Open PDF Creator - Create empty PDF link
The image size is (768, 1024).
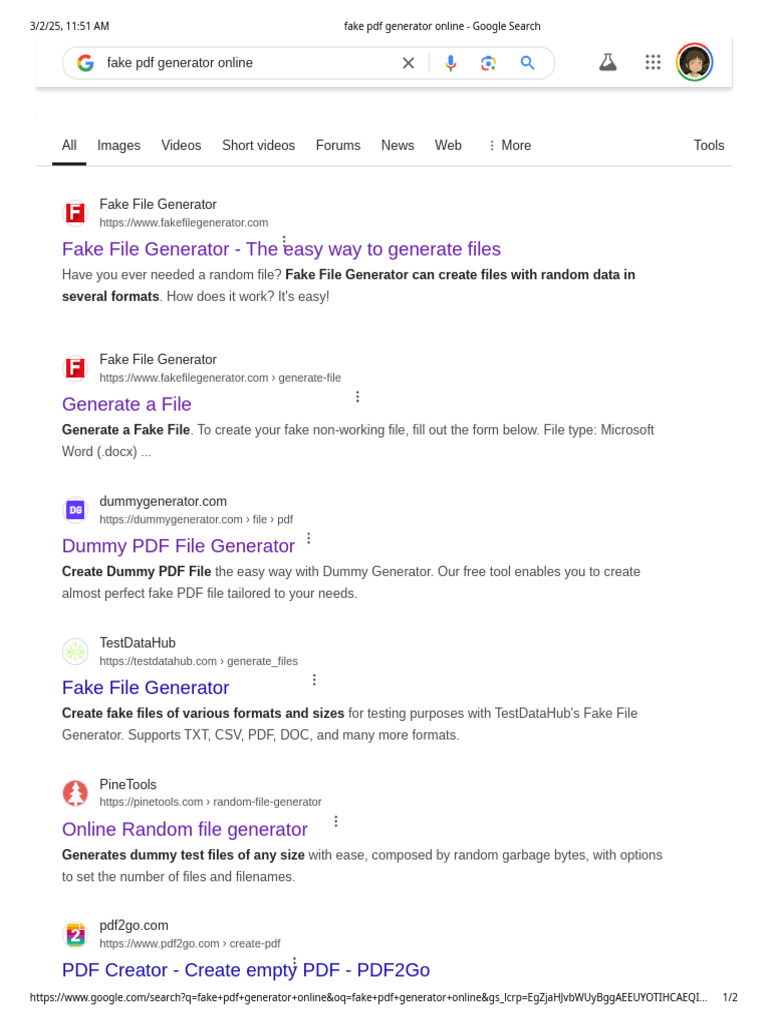click(246, 970)
